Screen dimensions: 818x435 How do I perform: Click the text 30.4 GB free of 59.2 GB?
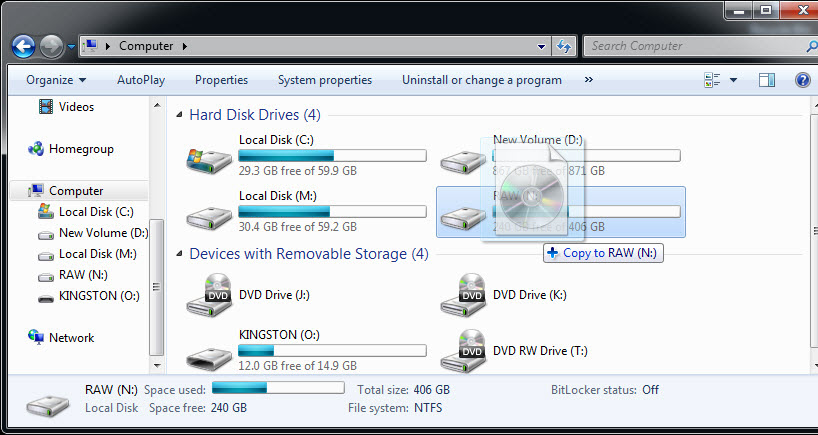(298, 227)
